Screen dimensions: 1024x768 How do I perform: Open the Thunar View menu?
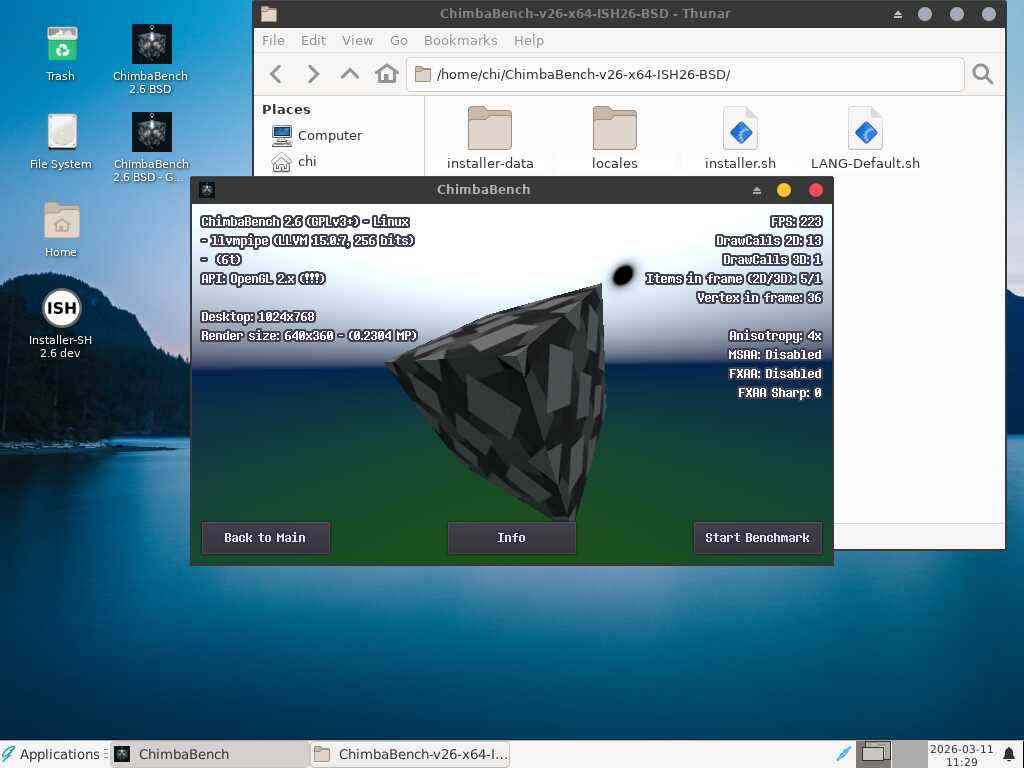pyautogui.click(x=357, y=40)
